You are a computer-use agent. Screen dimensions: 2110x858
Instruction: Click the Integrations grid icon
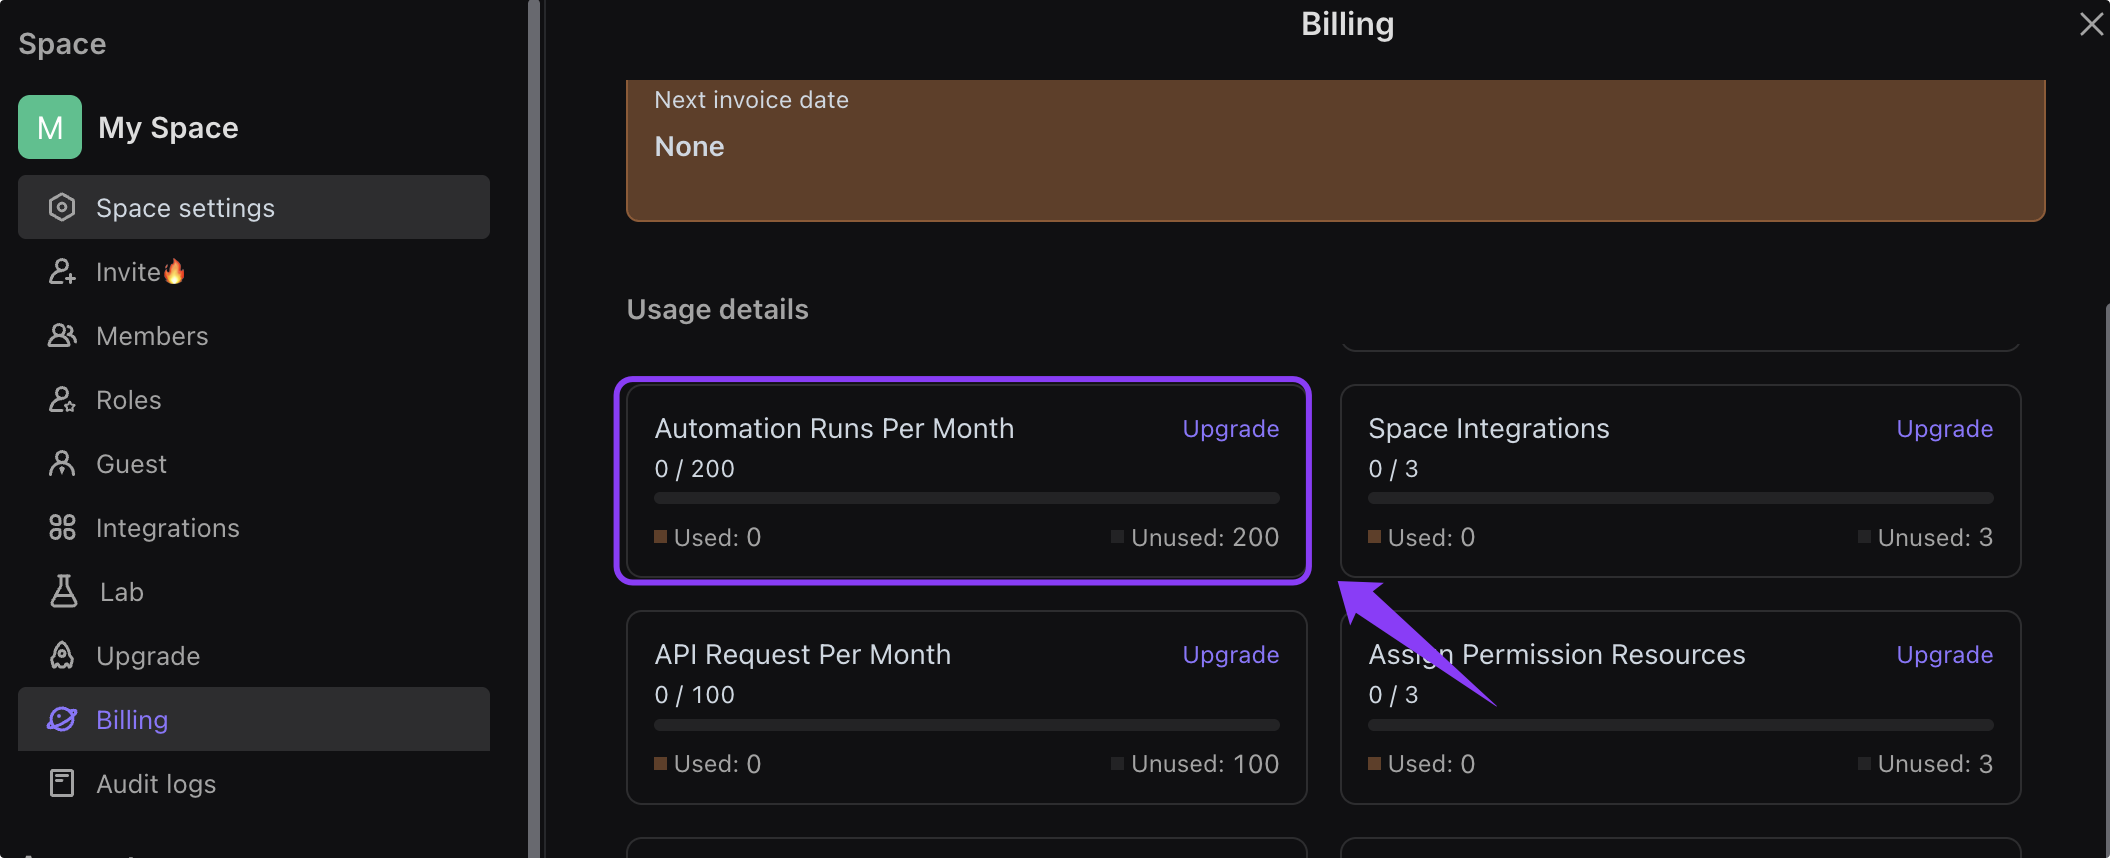point(62,527)
